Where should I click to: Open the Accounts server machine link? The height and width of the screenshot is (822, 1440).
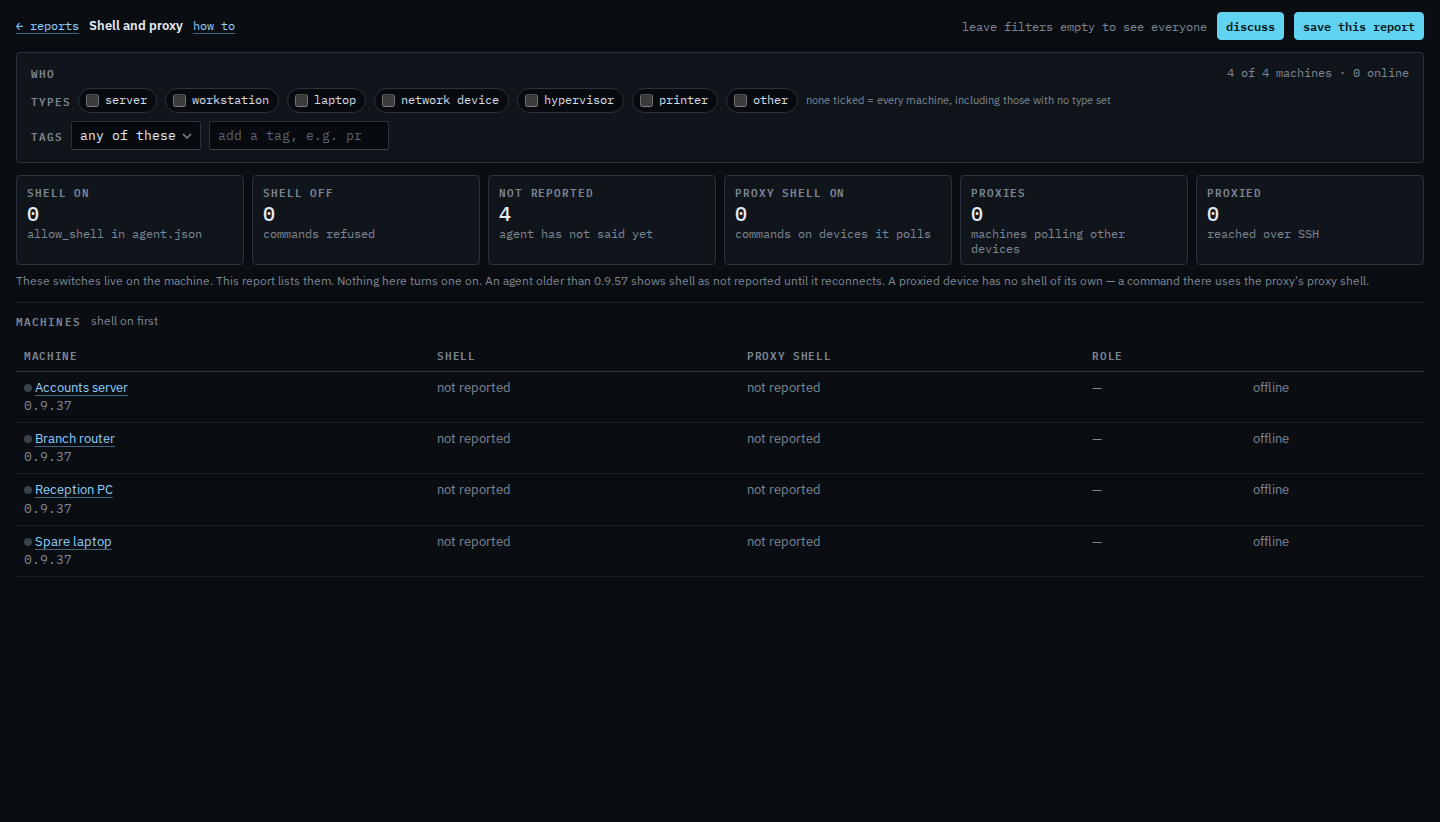click(81, 388)
